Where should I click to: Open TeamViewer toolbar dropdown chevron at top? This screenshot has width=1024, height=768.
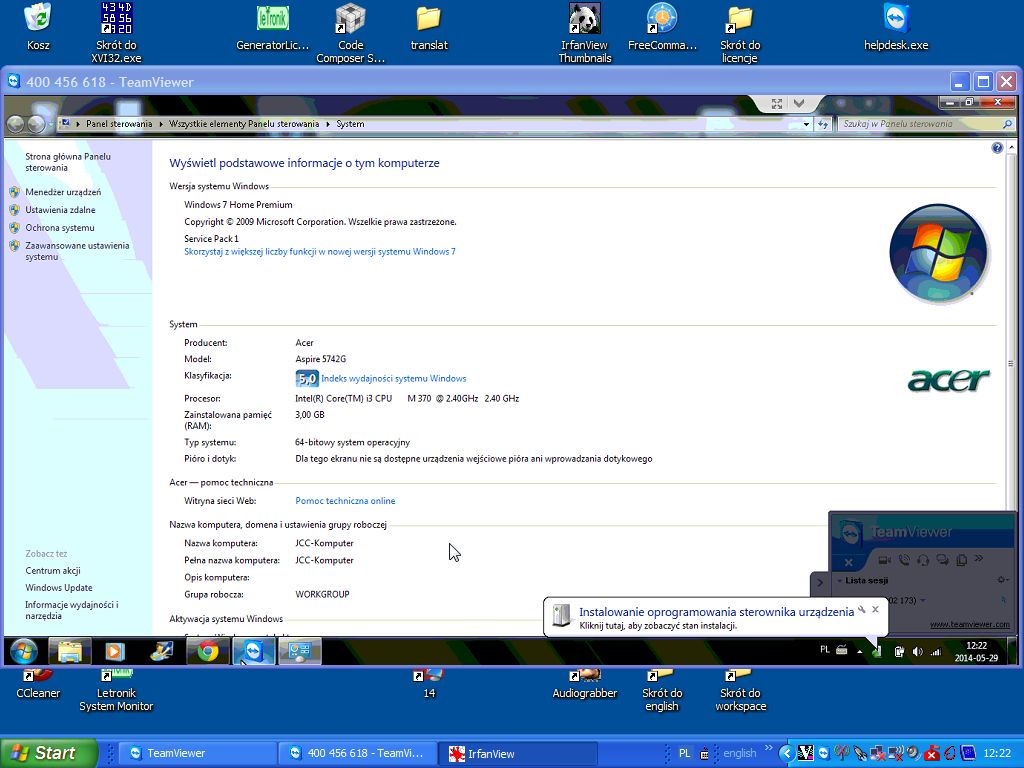coord(798,103)
